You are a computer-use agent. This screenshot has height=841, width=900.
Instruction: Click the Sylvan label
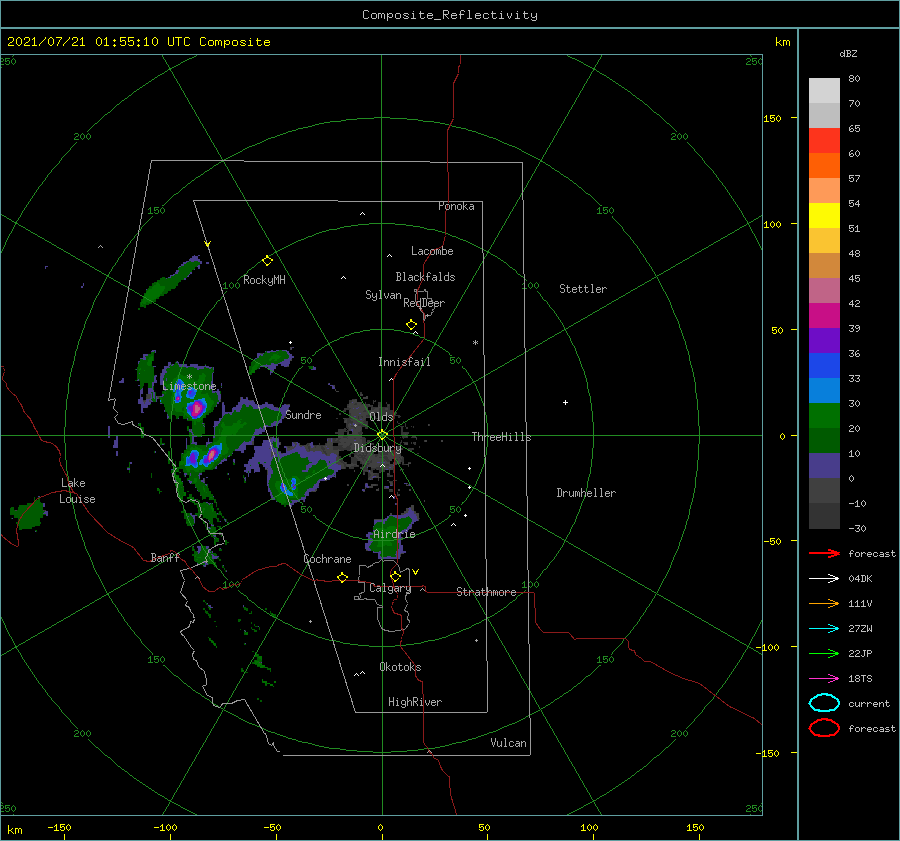coord(383,295)
